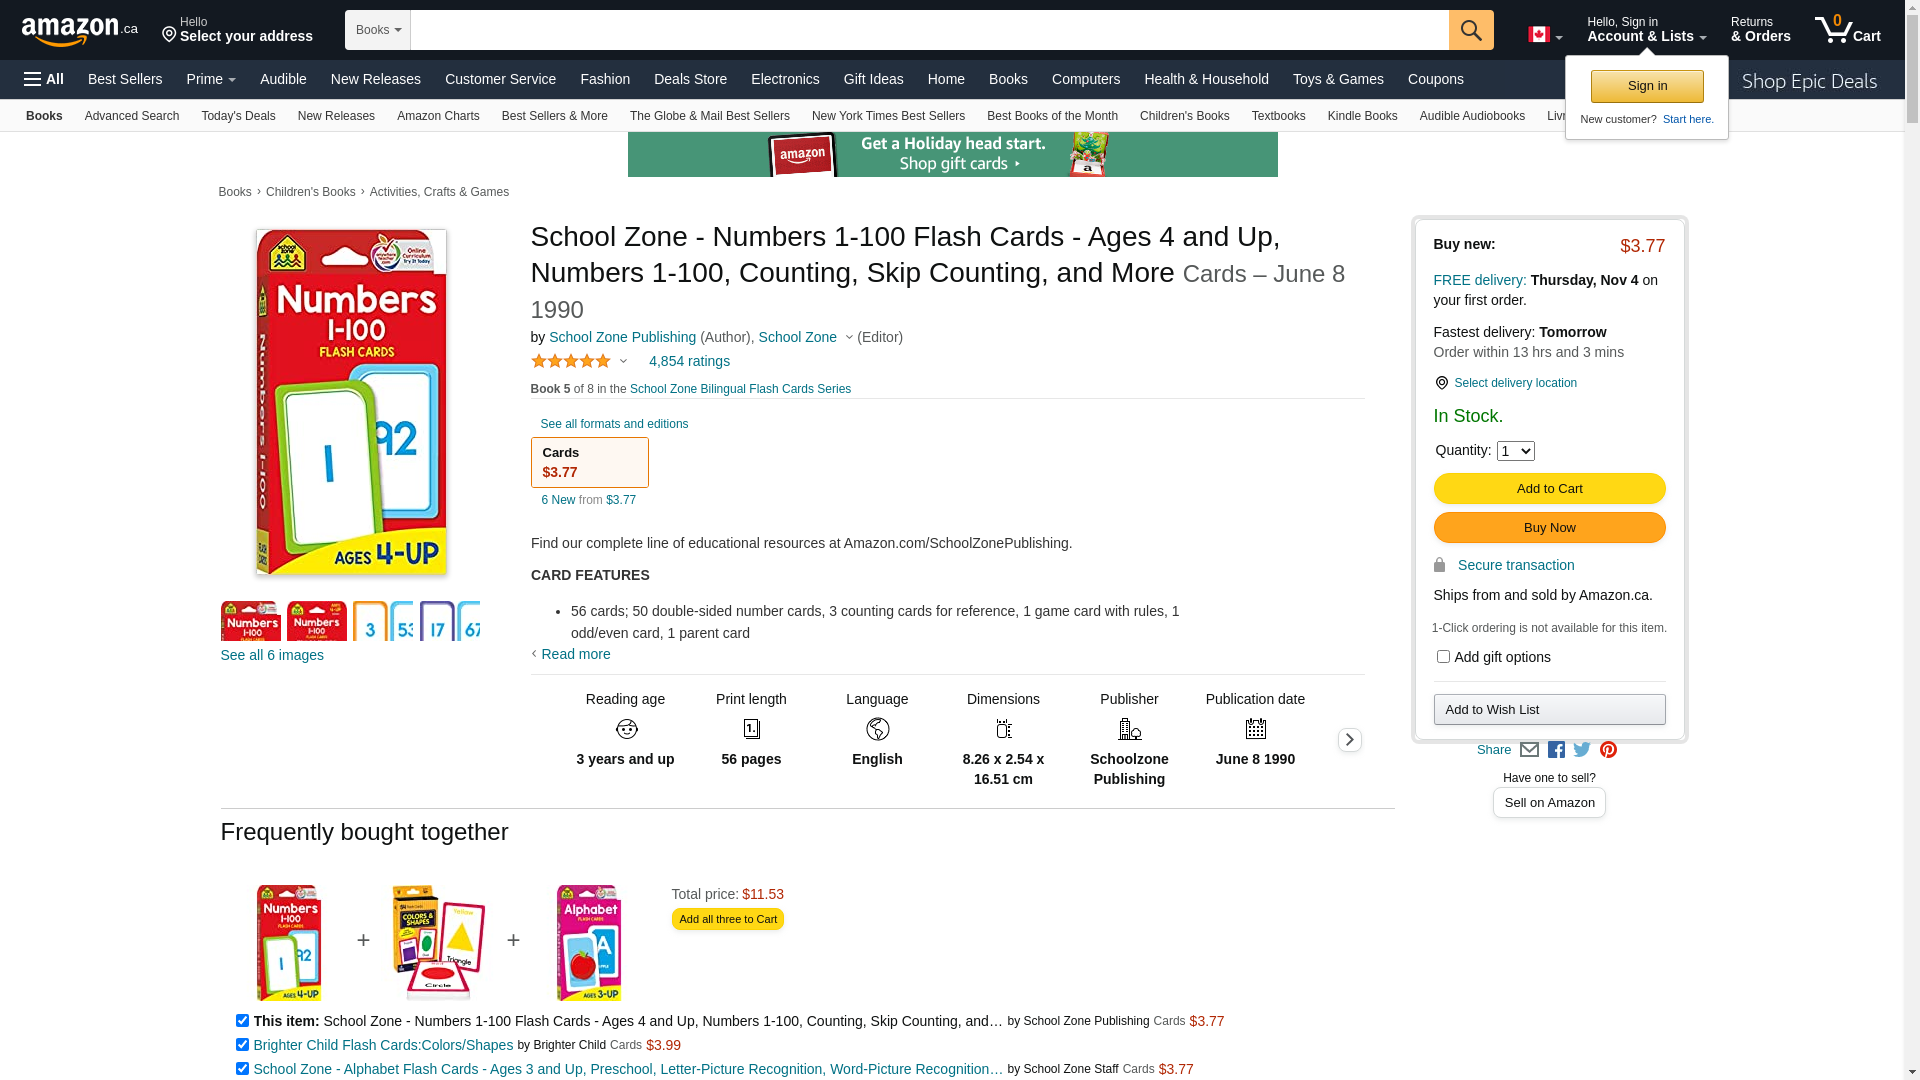Viewport: 1920px width, 1080px height.
Task: Click next arrow in product details carousel
Action: click(x=1349, y=740)
